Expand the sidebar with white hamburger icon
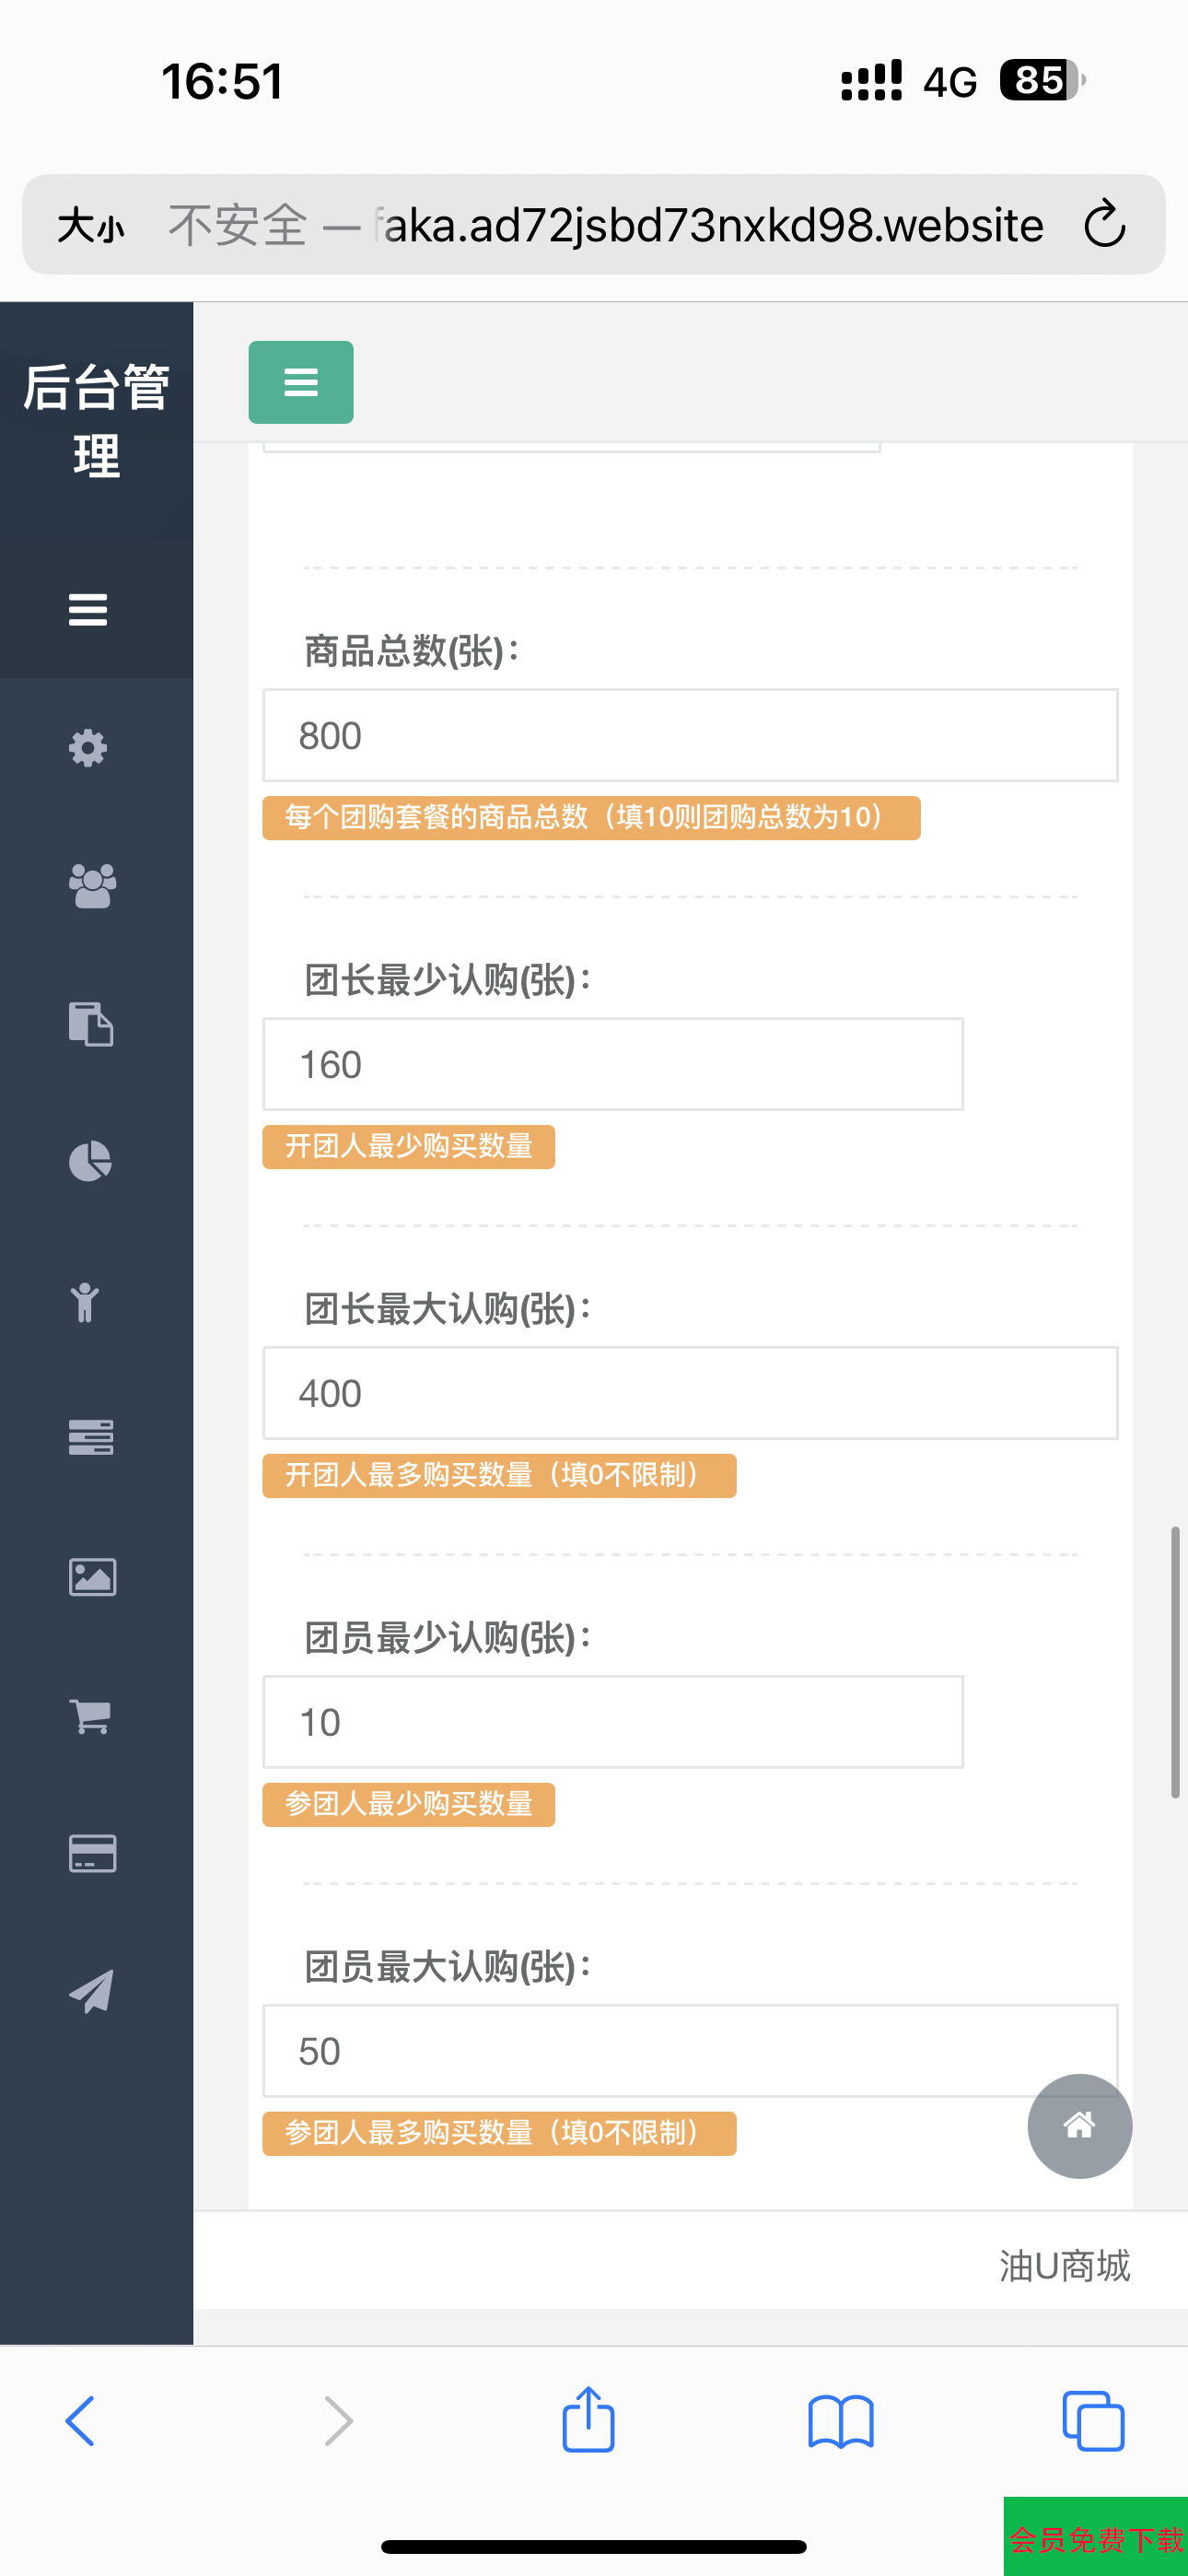Screen dimensions: 1188x2576 [88, 609]
